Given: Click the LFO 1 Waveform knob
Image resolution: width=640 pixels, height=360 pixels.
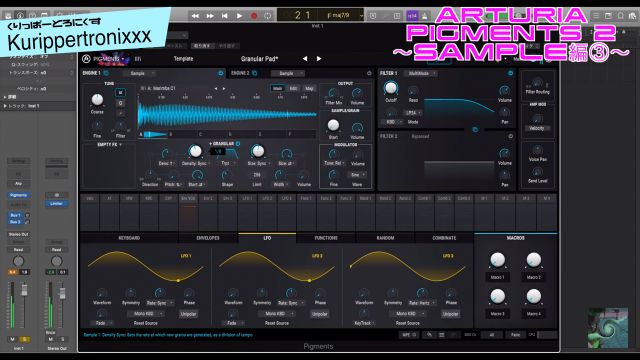Looking at the screenshot, I should [x=102, y=293].
